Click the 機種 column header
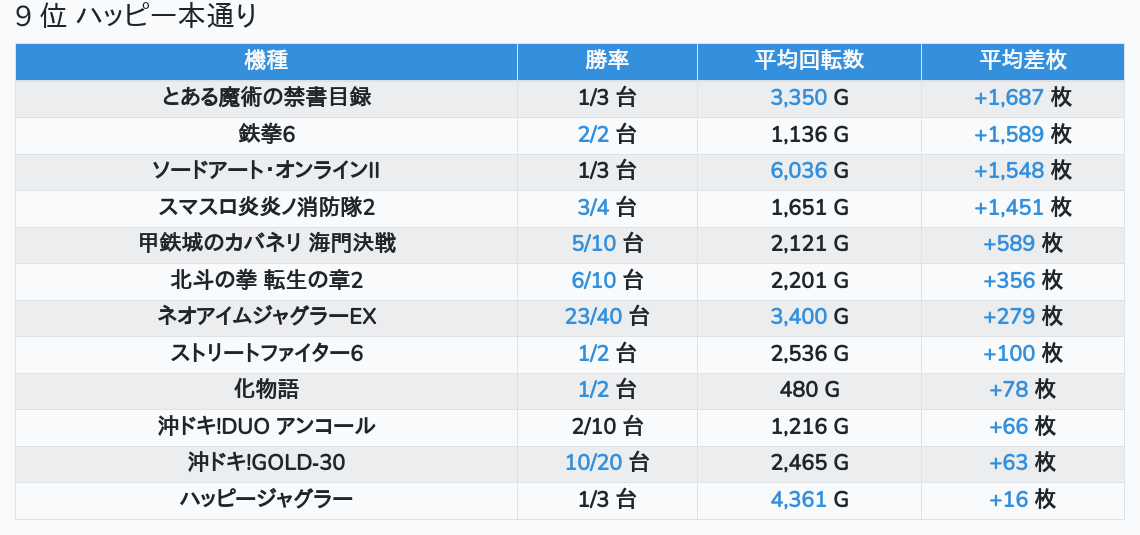This screenshot has width=1140, height=535. [266, 62]
